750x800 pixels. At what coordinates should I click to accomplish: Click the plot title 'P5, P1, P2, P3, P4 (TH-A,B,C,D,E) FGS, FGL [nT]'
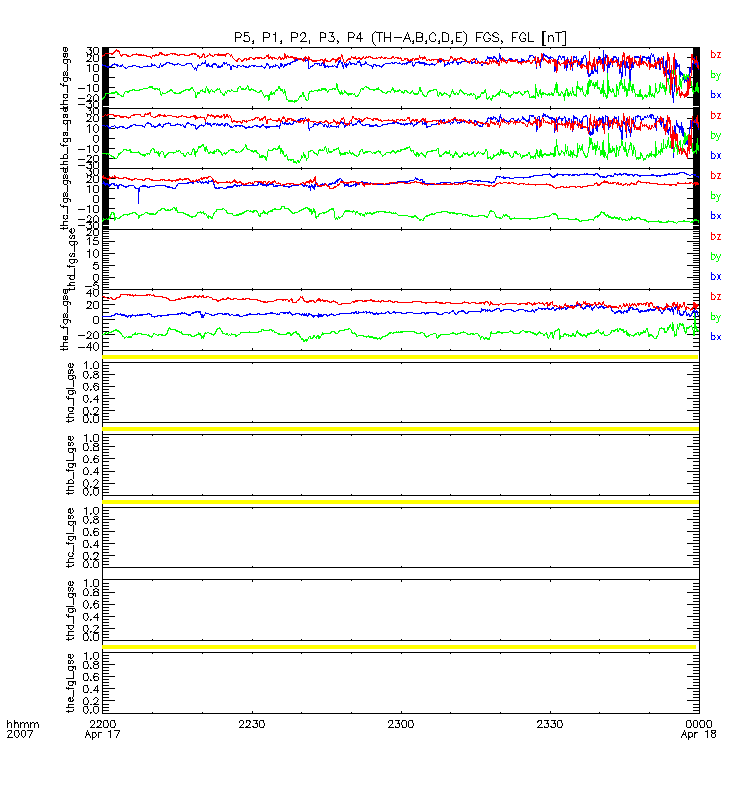click(x=400, y=37)
